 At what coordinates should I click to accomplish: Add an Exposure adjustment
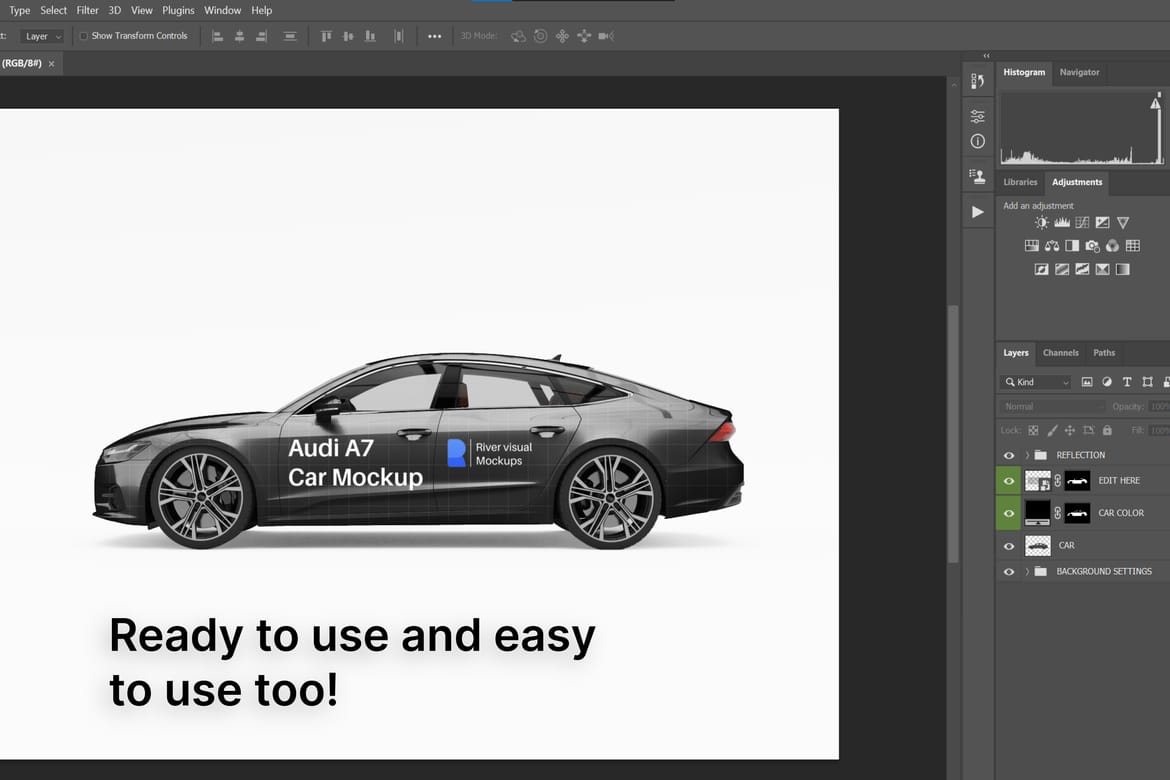[1102, 222]
